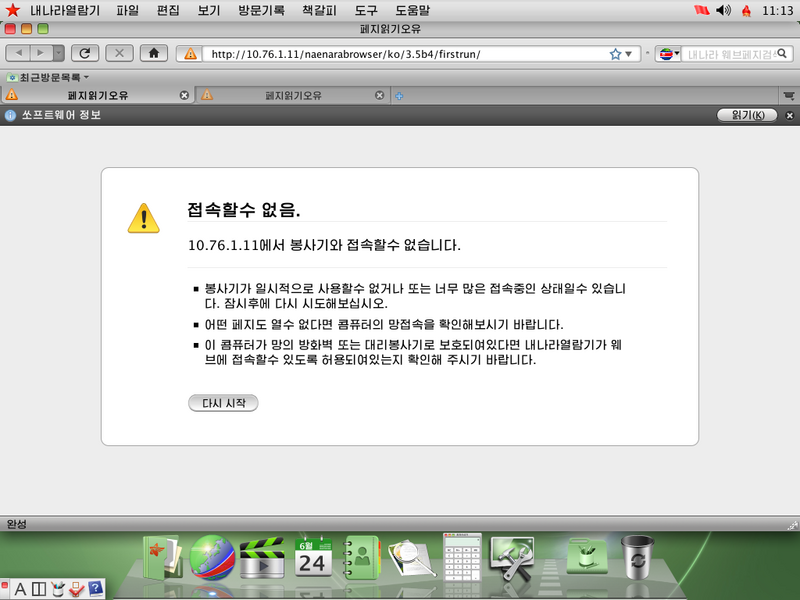Dismiss the 쏘프트웨어 정보 notification bar

(x=790, y=116)
